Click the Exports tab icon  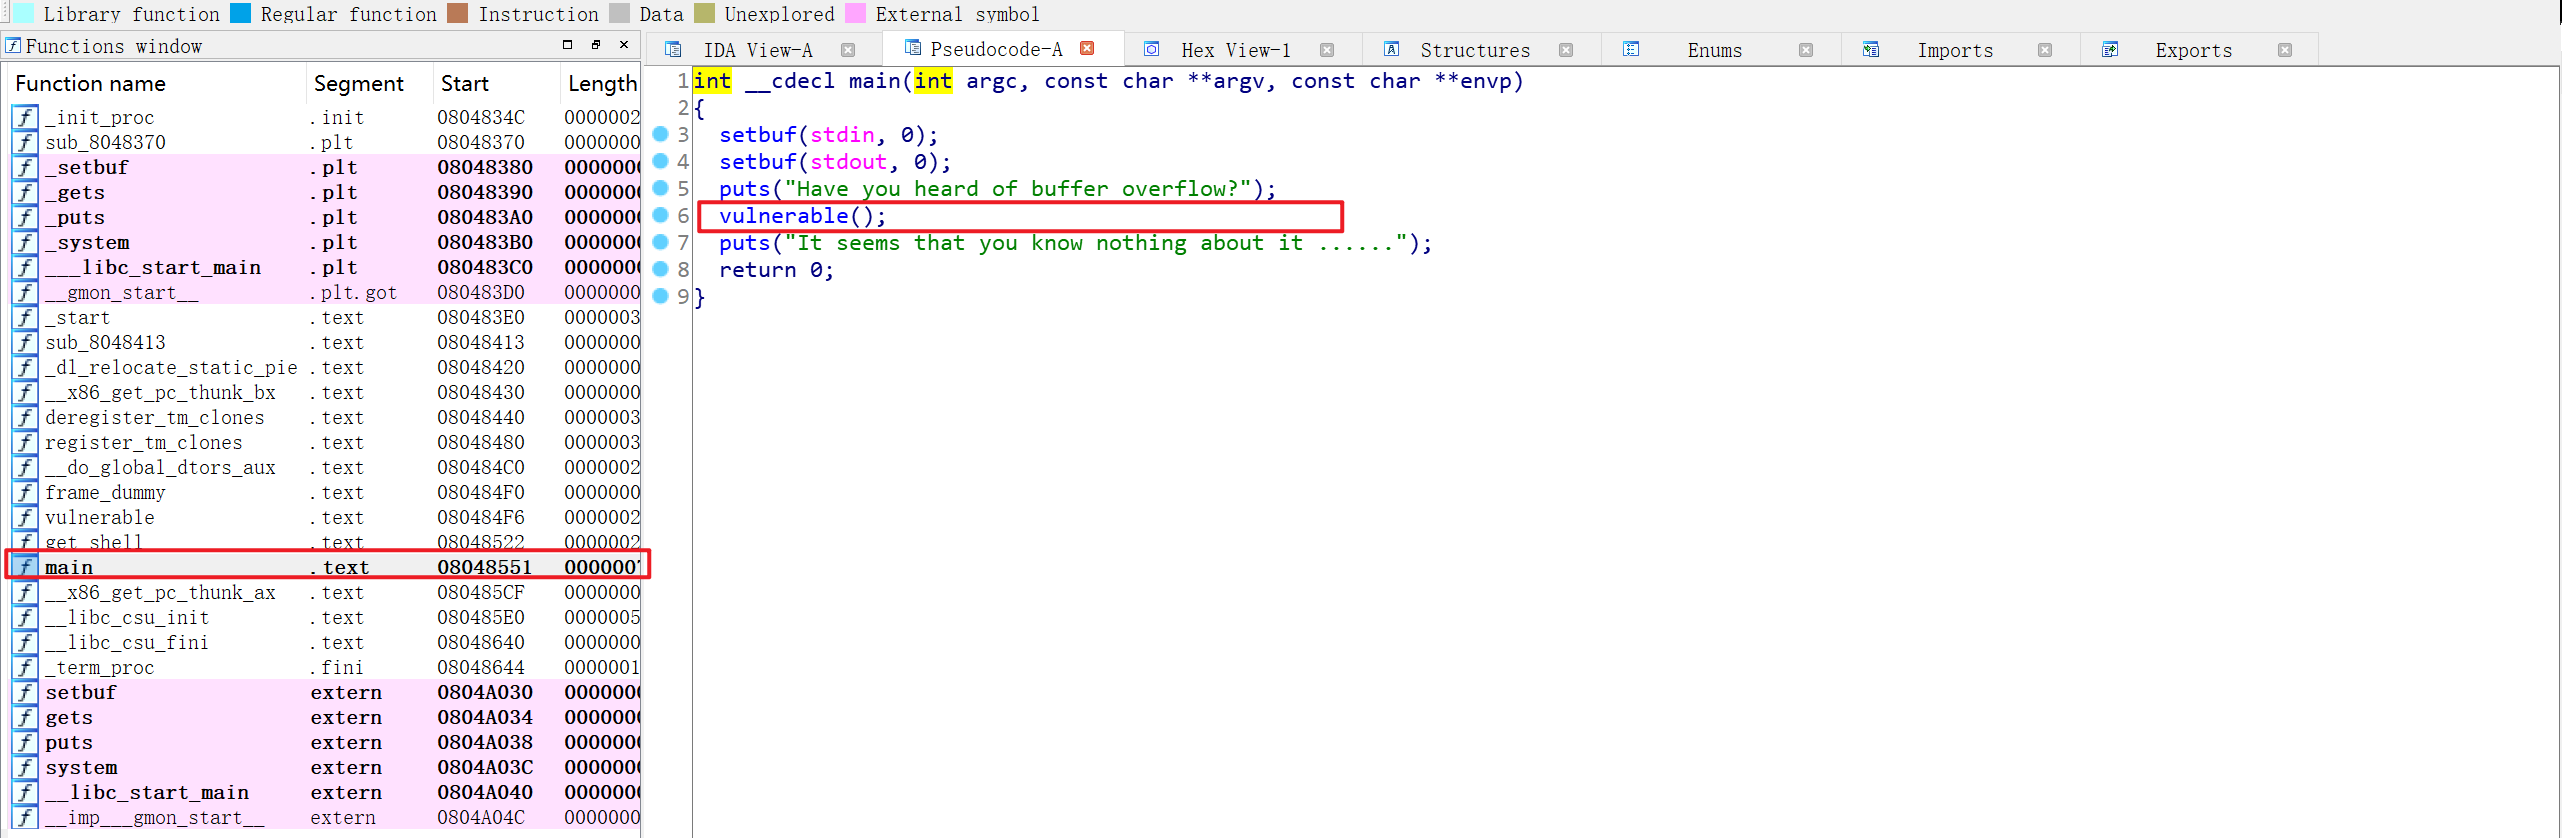pos(2110,50)
